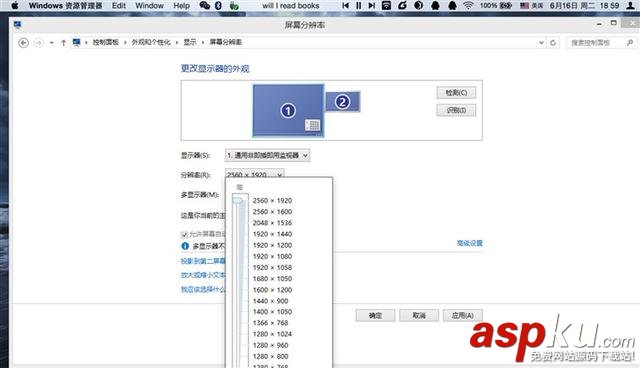Click 控制面板 in the breadcrumb path
This screenshot has width=640, height=368.
[x=105, y=42]
